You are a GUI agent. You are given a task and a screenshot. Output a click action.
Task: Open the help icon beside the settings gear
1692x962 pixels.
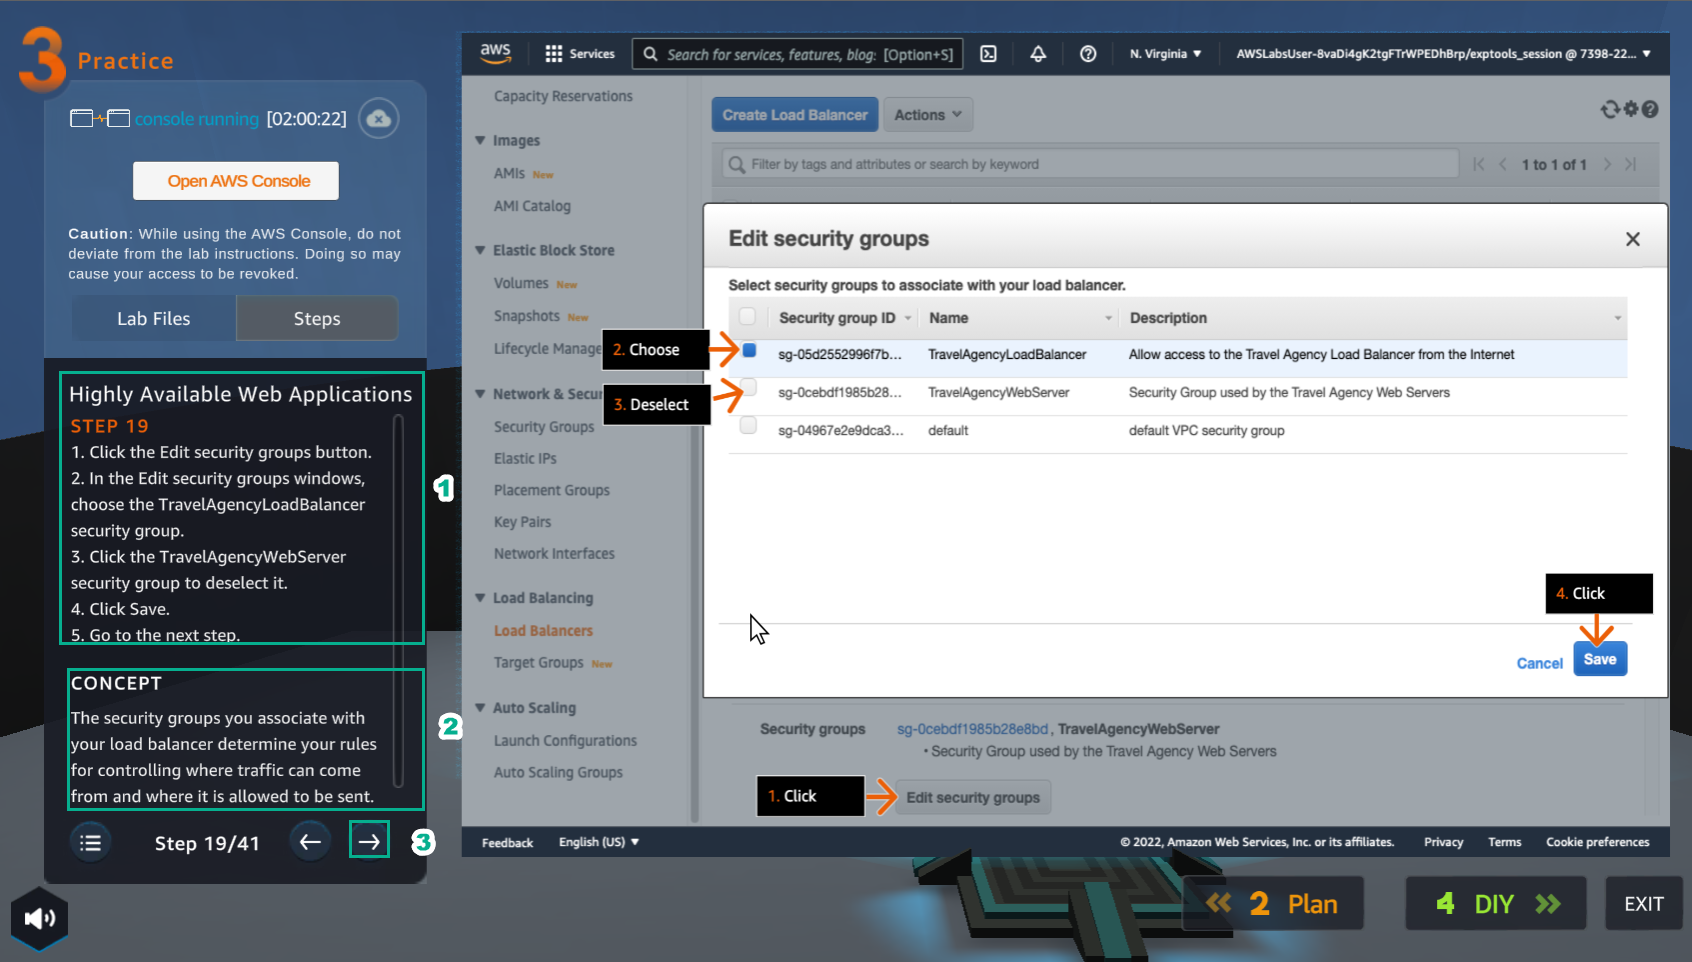(1650, 109)
